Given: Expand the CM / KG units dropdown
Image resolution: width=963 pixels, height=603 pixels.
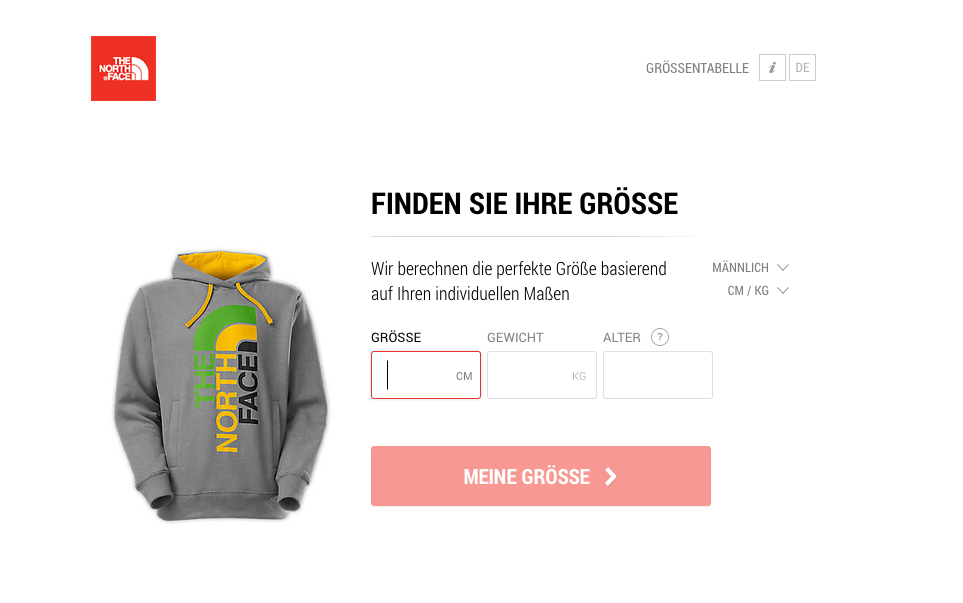Looking at the screenshot, I should click(758, 290).
